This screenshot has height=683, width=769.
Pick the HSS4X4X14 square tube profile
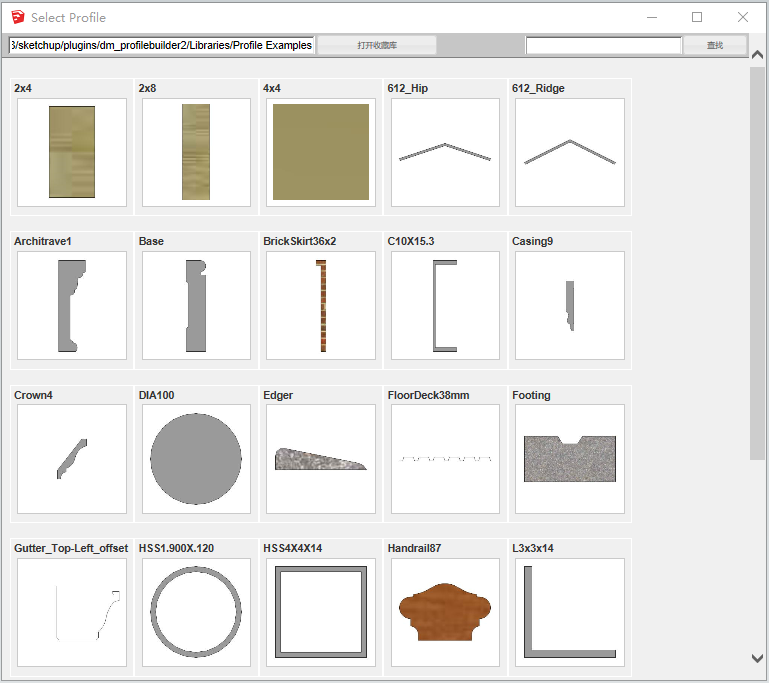[321, 612]
